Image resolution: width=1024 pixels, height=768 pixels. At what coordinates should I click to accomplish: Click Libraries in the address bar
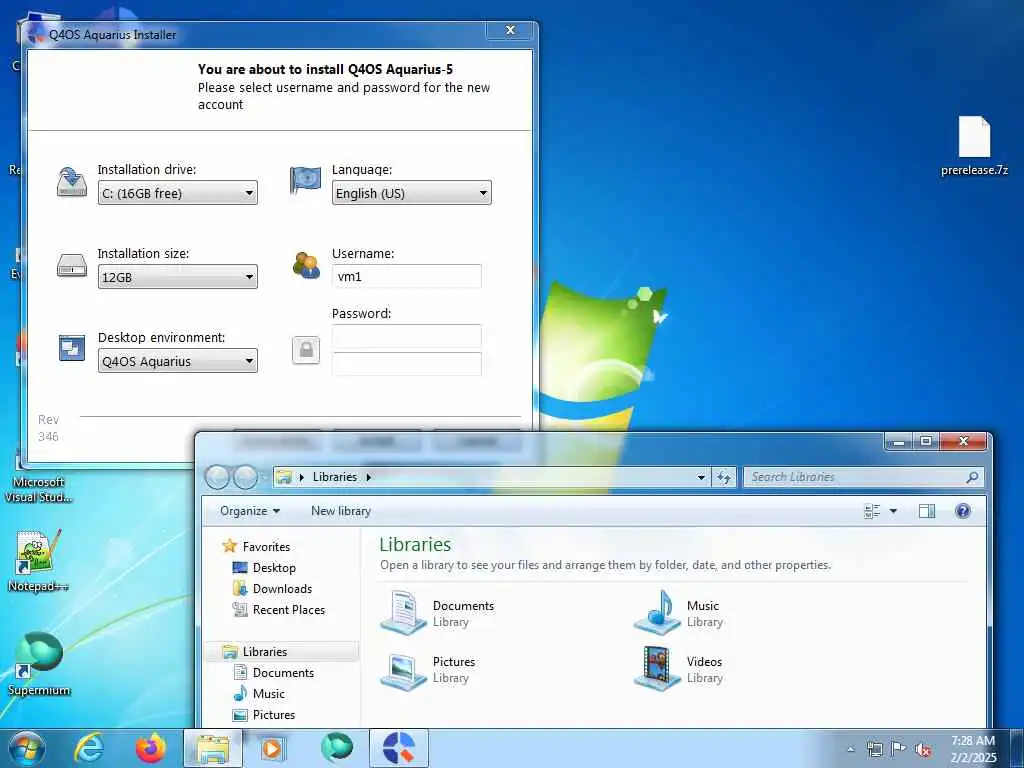pos(334,477)
